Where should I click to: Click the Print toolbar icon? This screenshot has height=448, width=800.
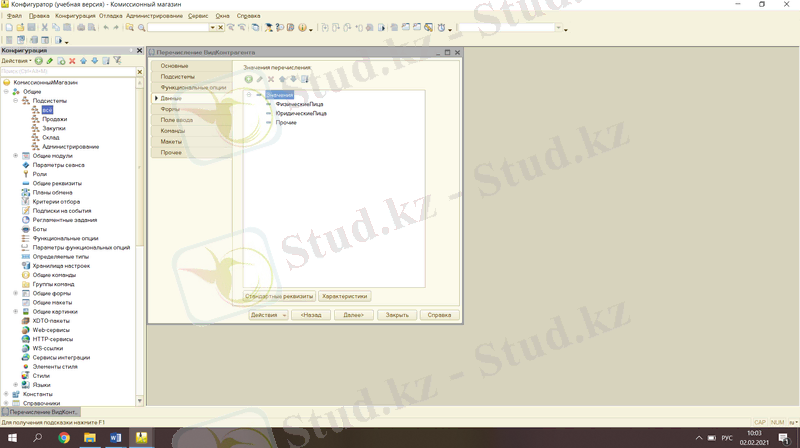[81, 28]
